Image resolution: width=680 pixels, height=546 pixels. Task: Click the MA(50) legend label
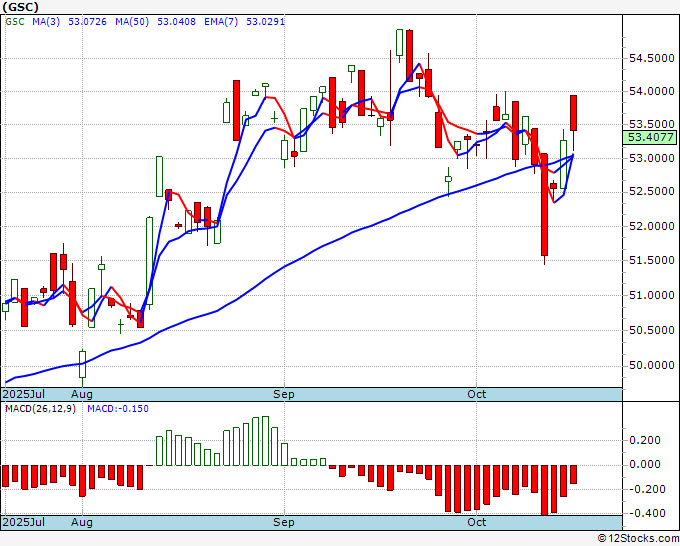(x=132, y=22)
